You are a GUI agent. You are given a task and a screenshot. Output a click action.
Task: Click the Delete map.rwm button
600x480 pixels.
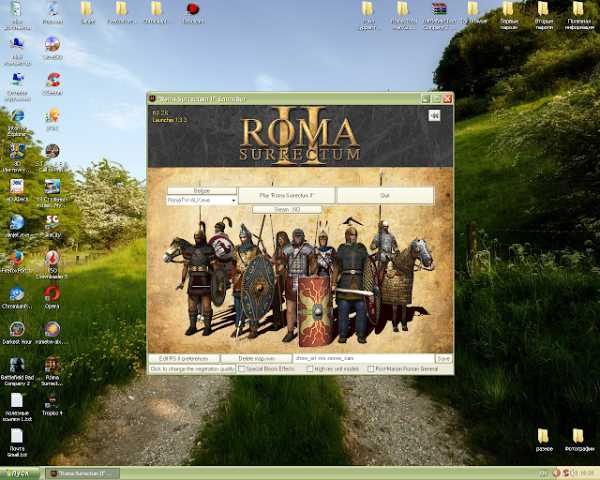256,359
